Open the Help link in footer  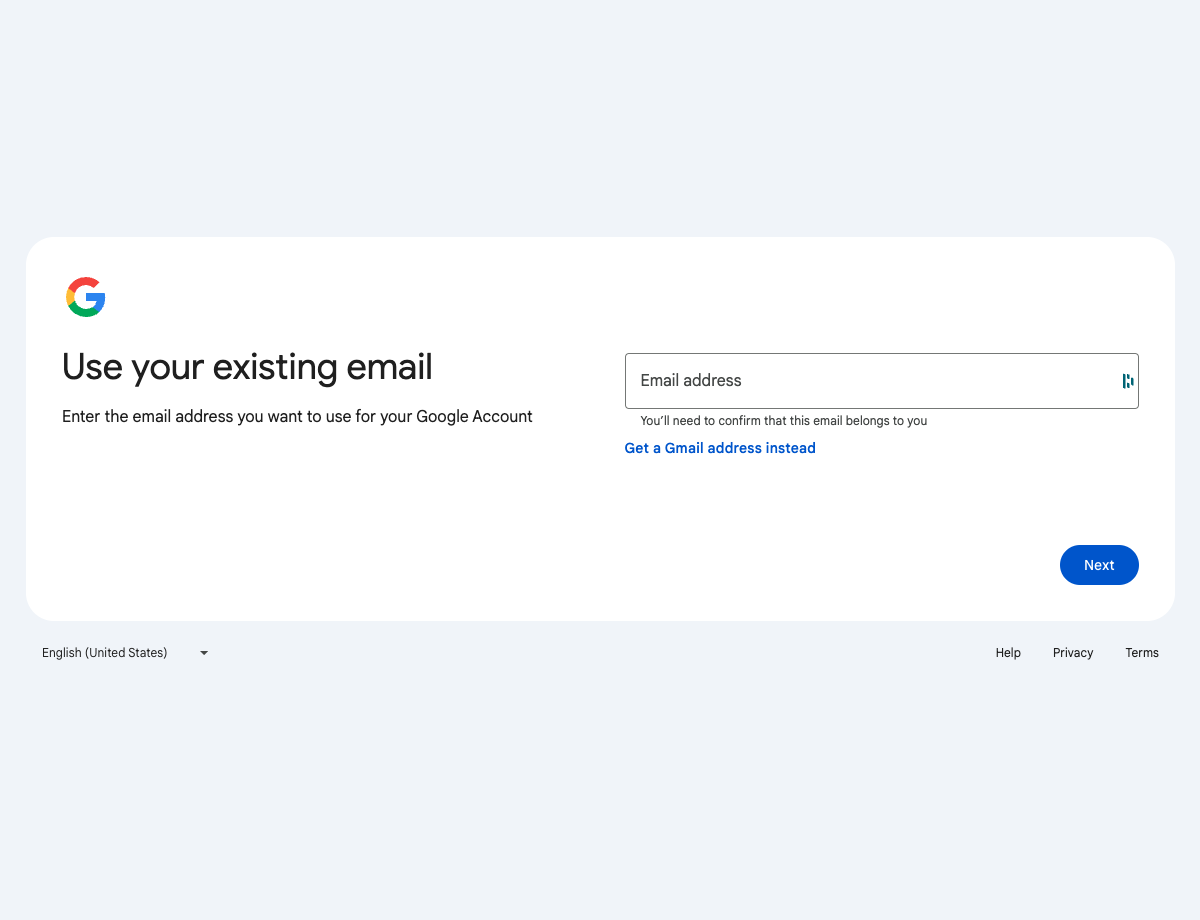[1008, 653]
